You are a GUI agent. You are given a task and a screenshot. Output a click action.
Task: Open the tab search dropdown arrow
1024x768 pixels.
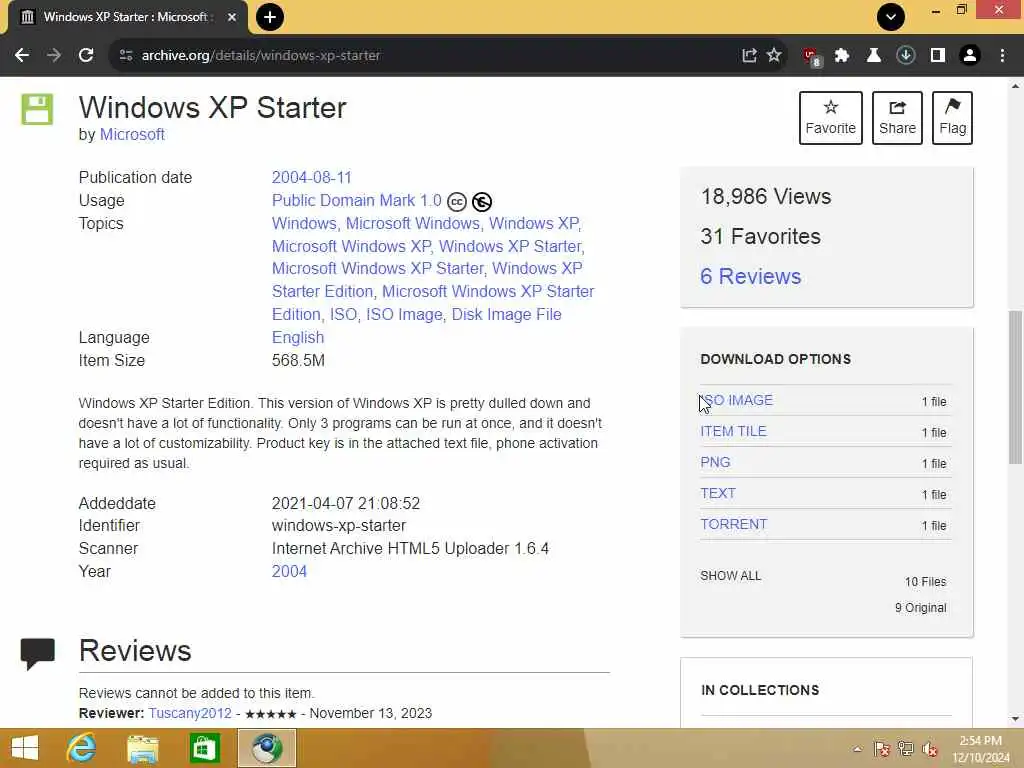tap(891, 17)
